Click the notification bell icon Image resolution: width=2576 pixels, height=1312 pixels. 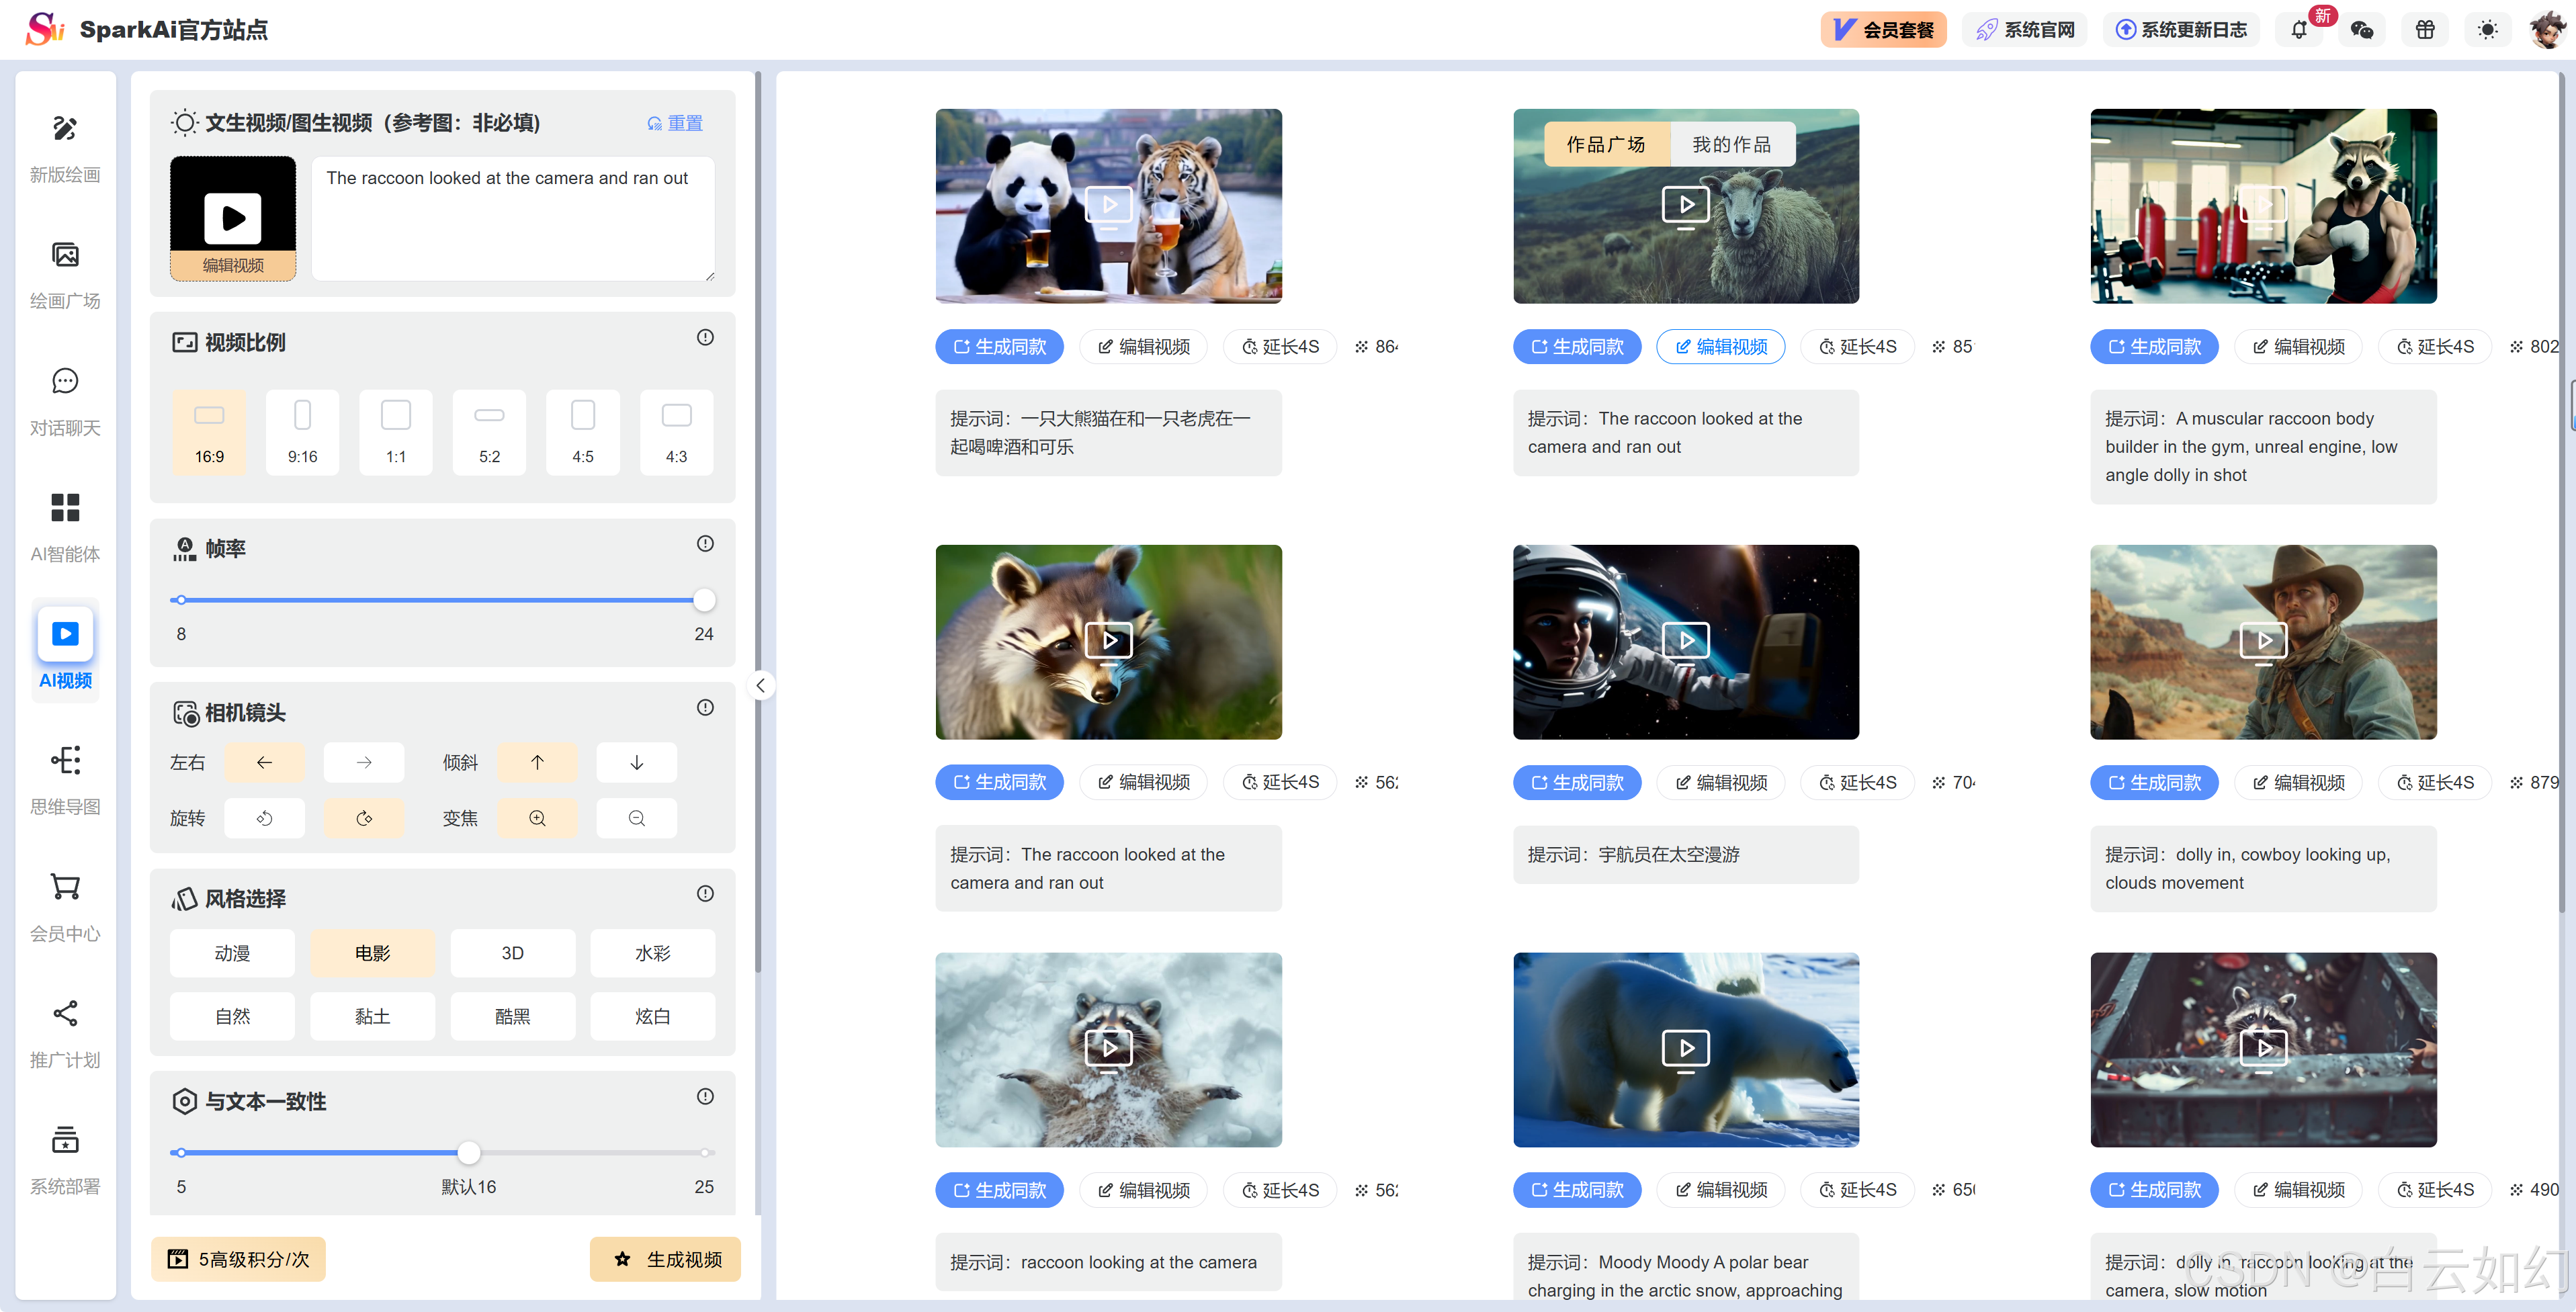tap(2298, 30)
